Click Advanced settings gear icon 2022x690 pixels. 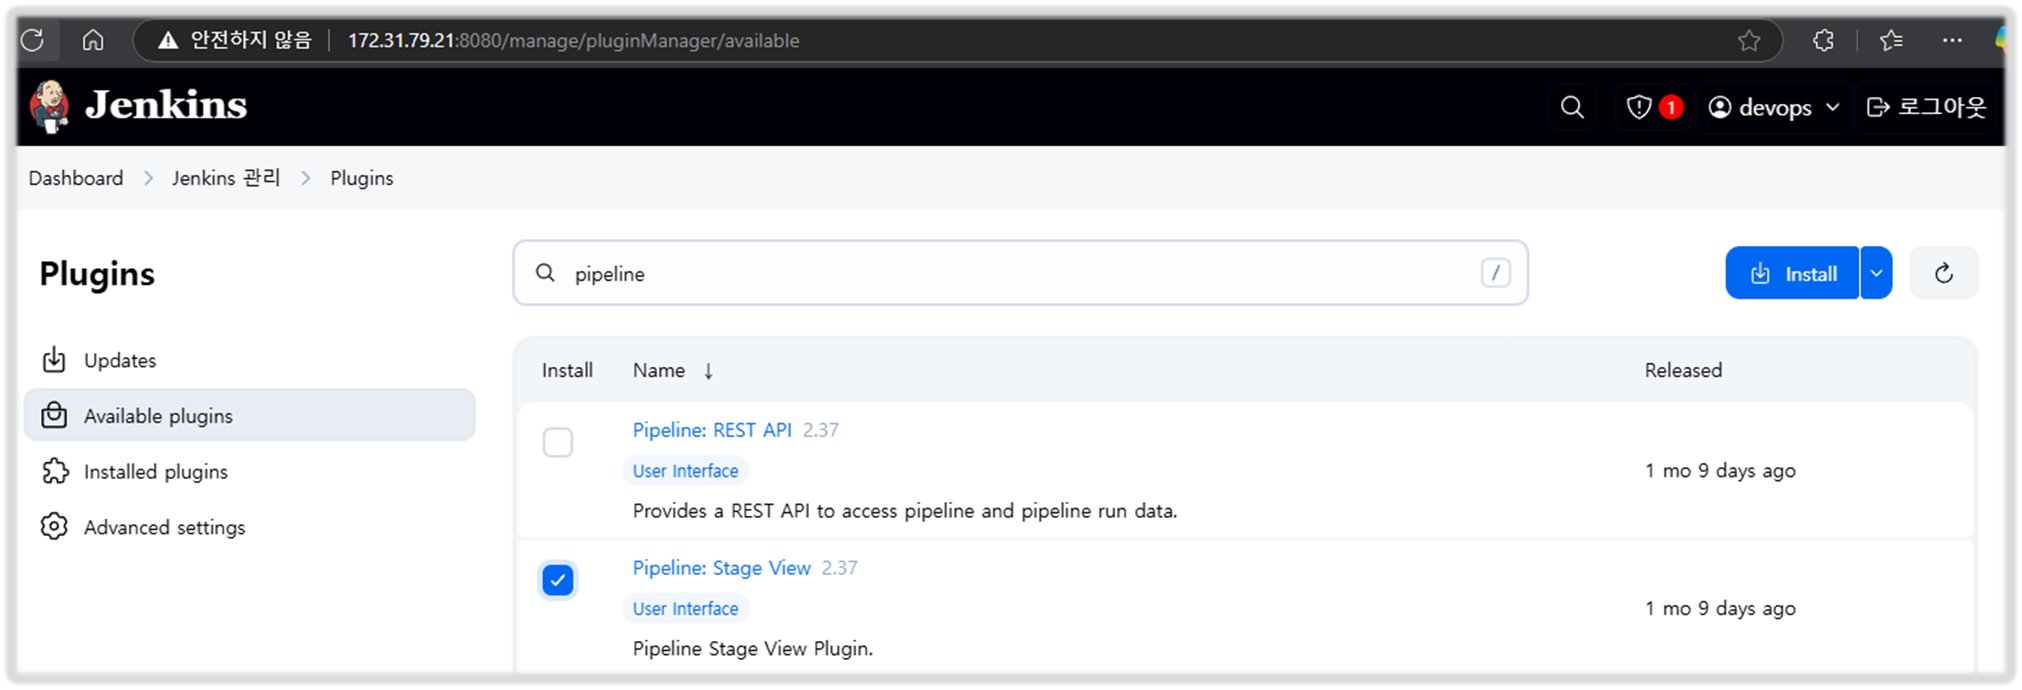[54, 526]
